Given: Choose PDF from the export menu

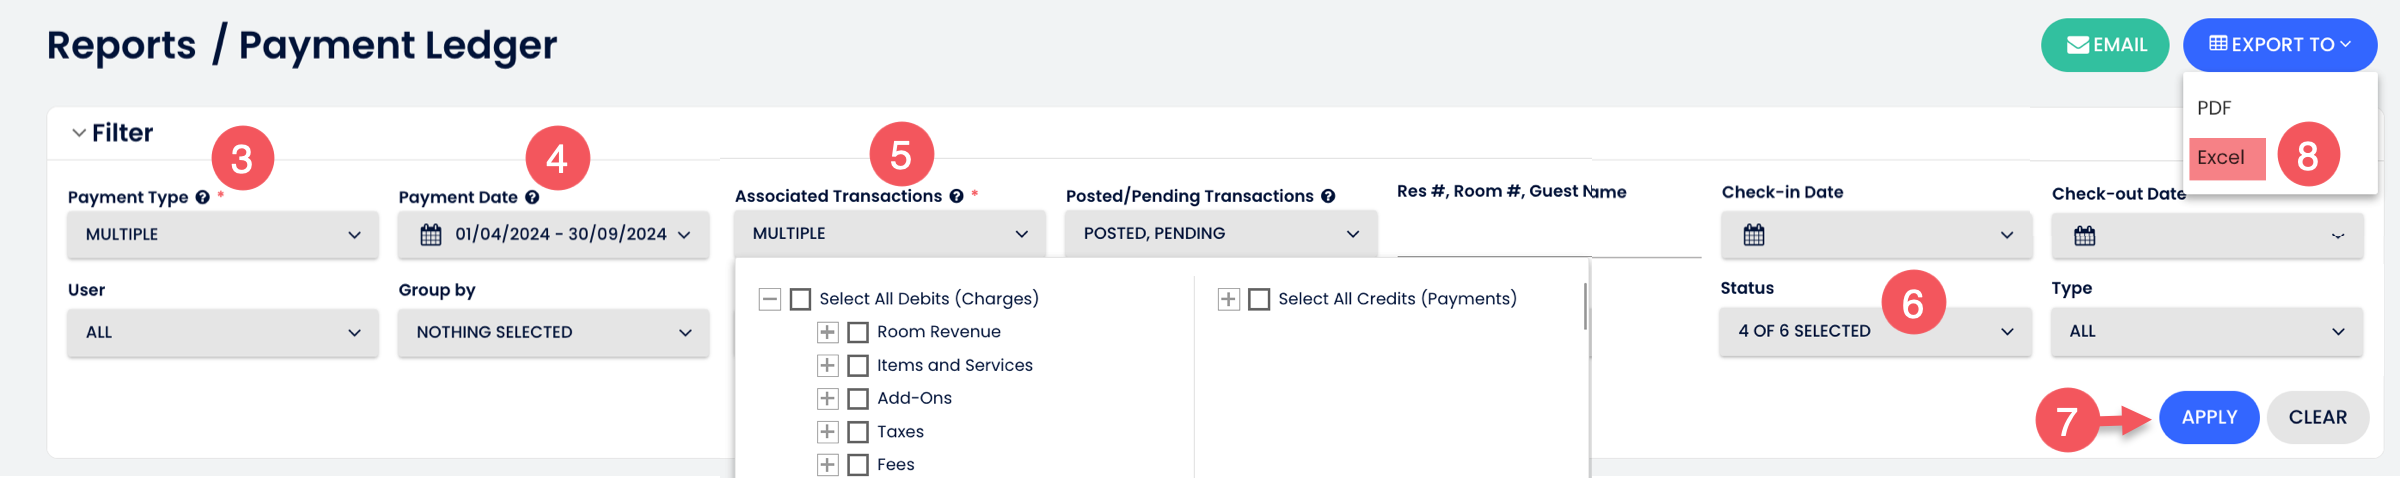Looking at the screenshot, I should click(x=2214, y=108).
